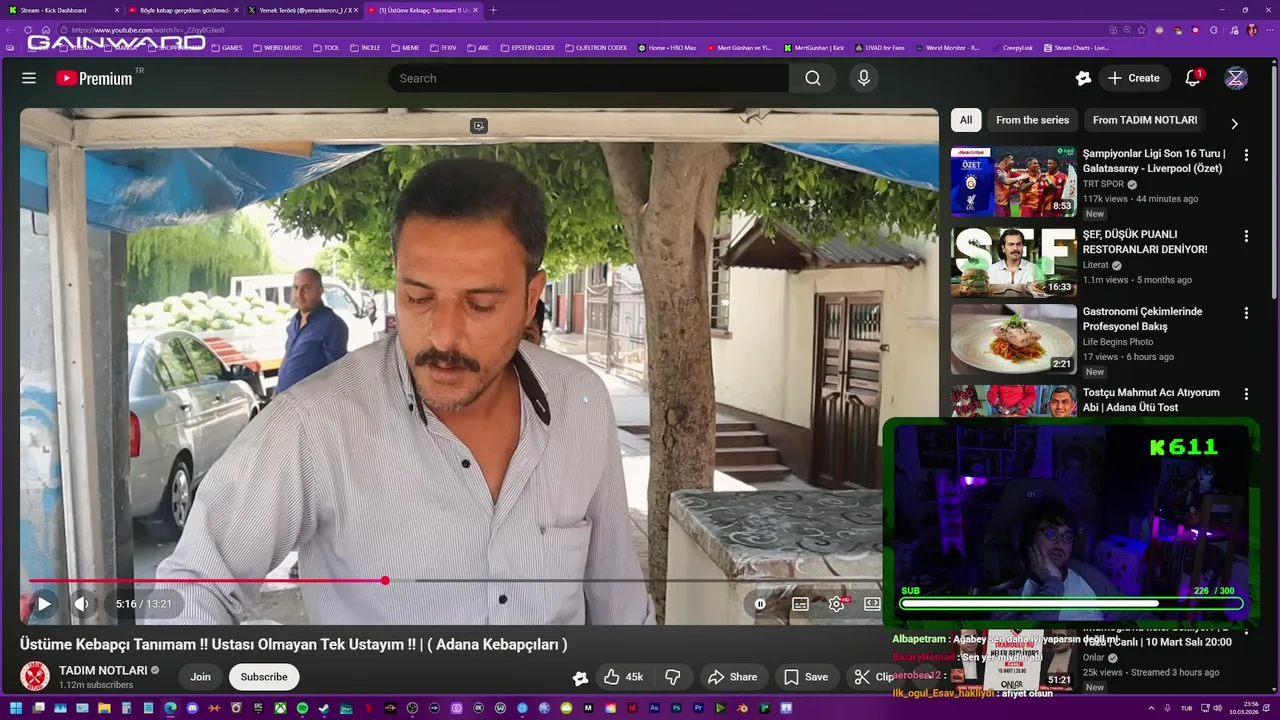1280x720 pixels.
Task: Open a new browser tab plus
Action: point(493,10)
